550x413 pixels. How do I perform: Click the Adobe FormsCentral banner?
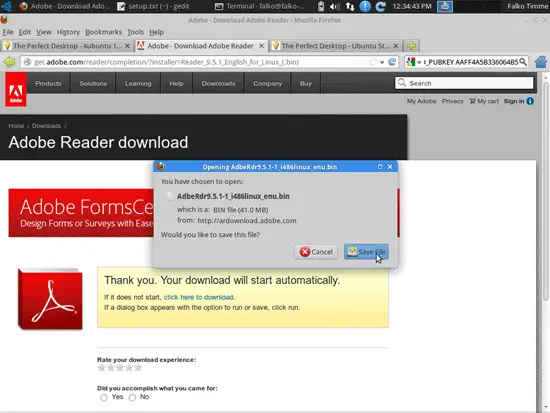(81, 213)
